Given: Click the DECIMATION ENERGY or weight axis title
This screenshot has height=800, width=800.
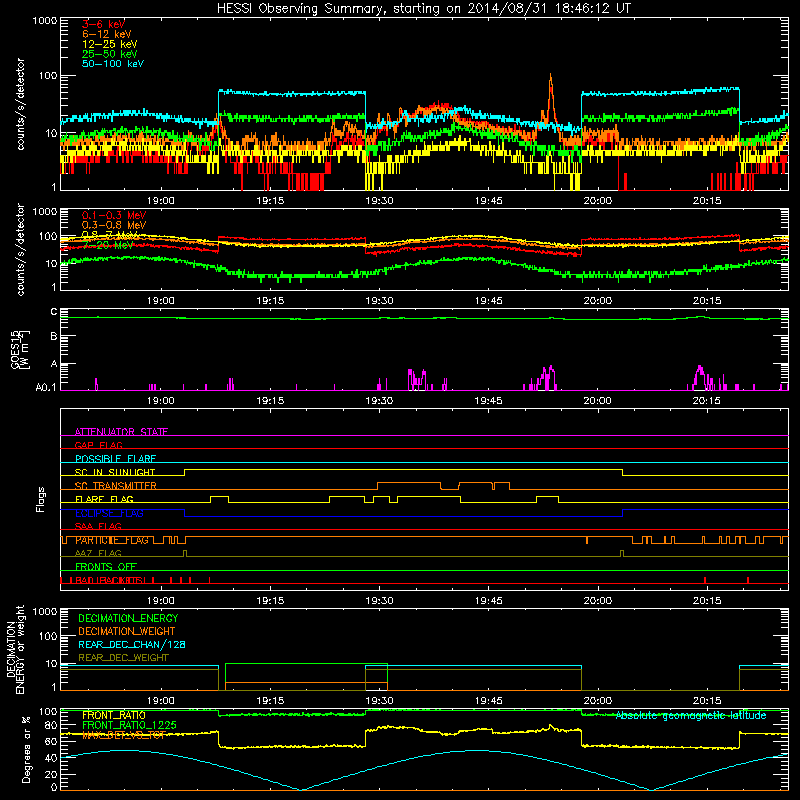Looking at the screenshot, I should pyautogui.click(x=15, y=649).
